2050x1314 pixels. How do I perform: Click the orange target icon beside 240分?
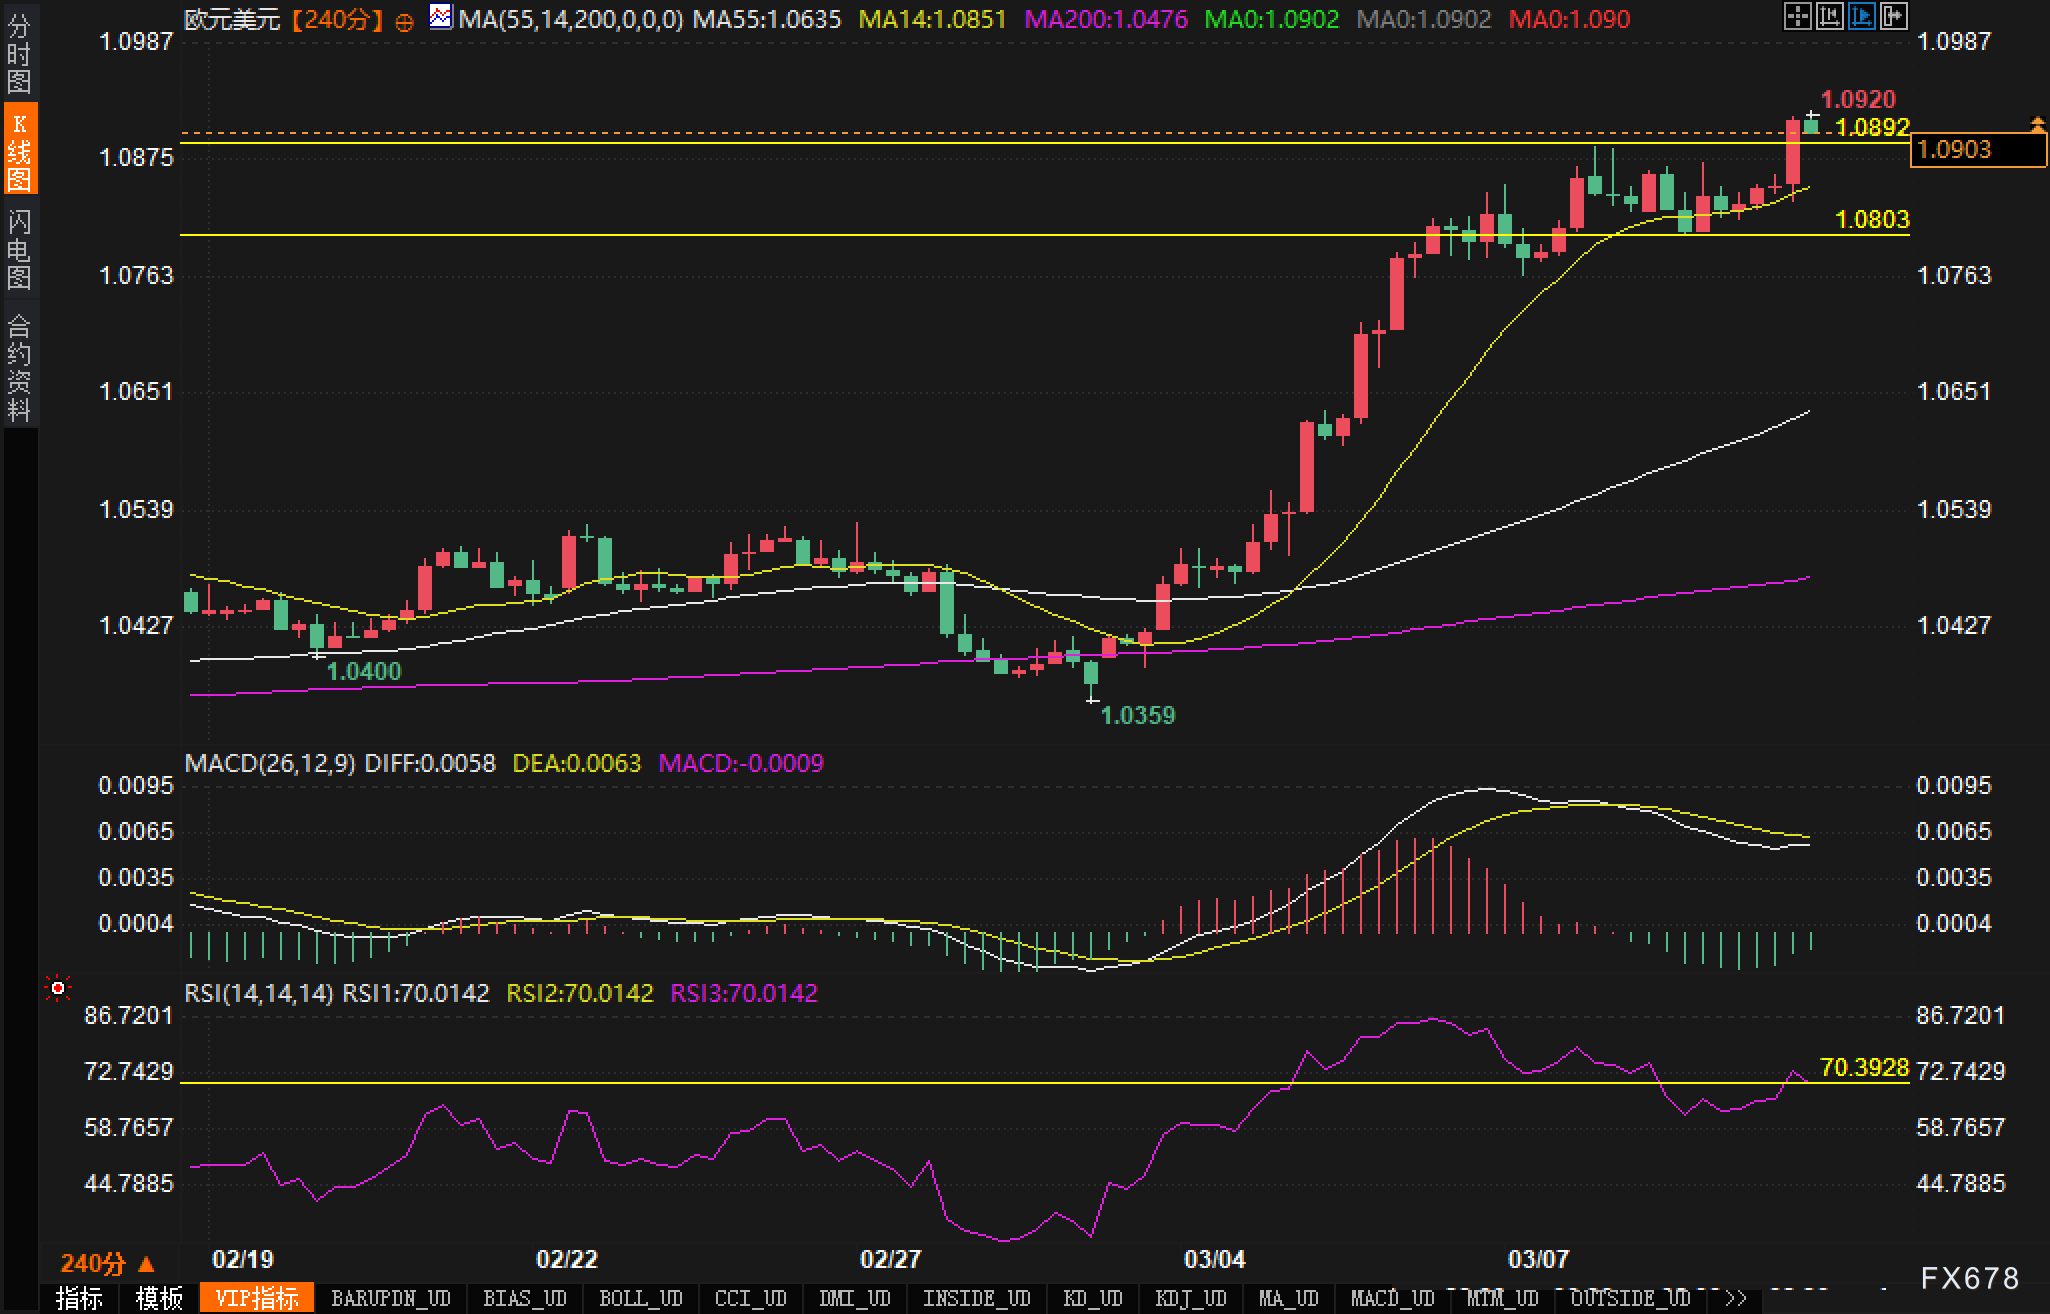click(404, 21)
